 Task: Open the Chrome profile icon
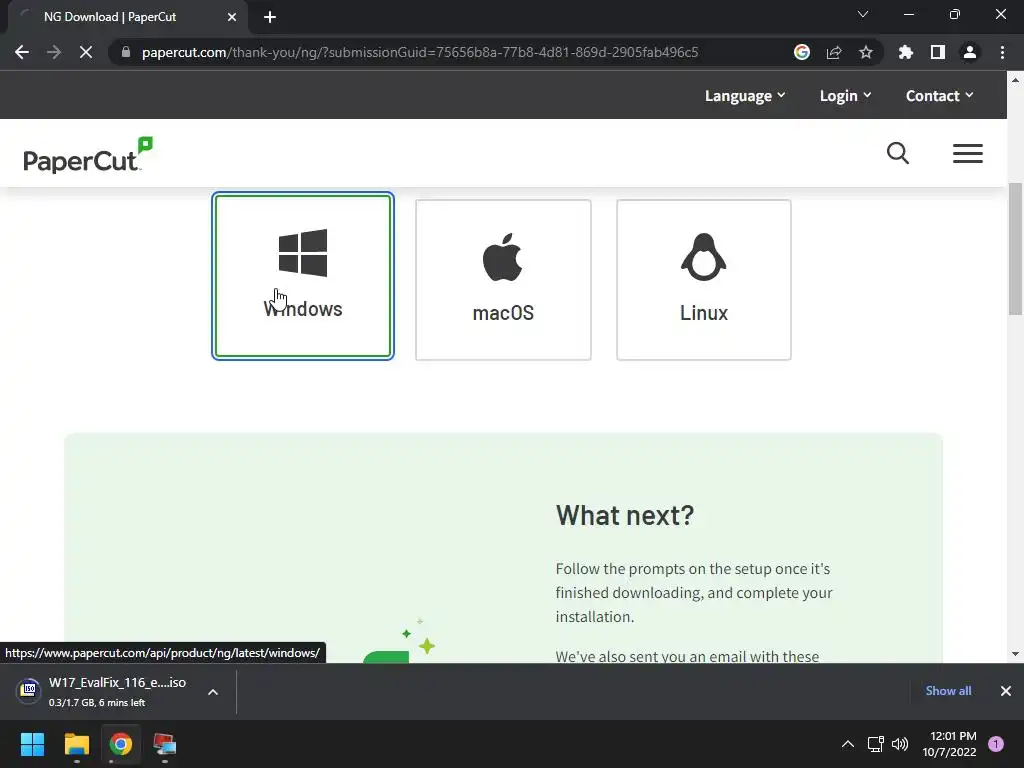tap(969, 52)
